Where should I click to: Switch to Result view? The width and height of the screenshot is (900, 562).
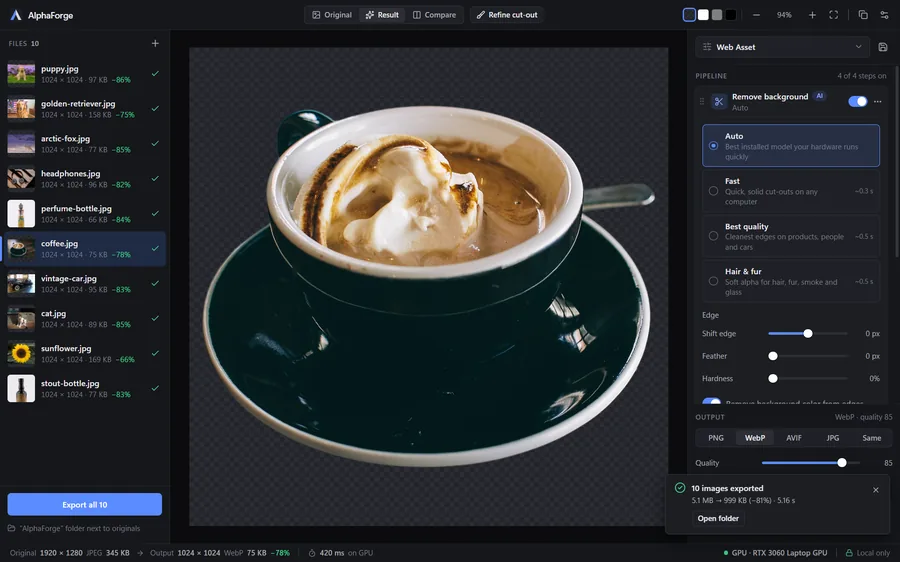pos(382,15)
